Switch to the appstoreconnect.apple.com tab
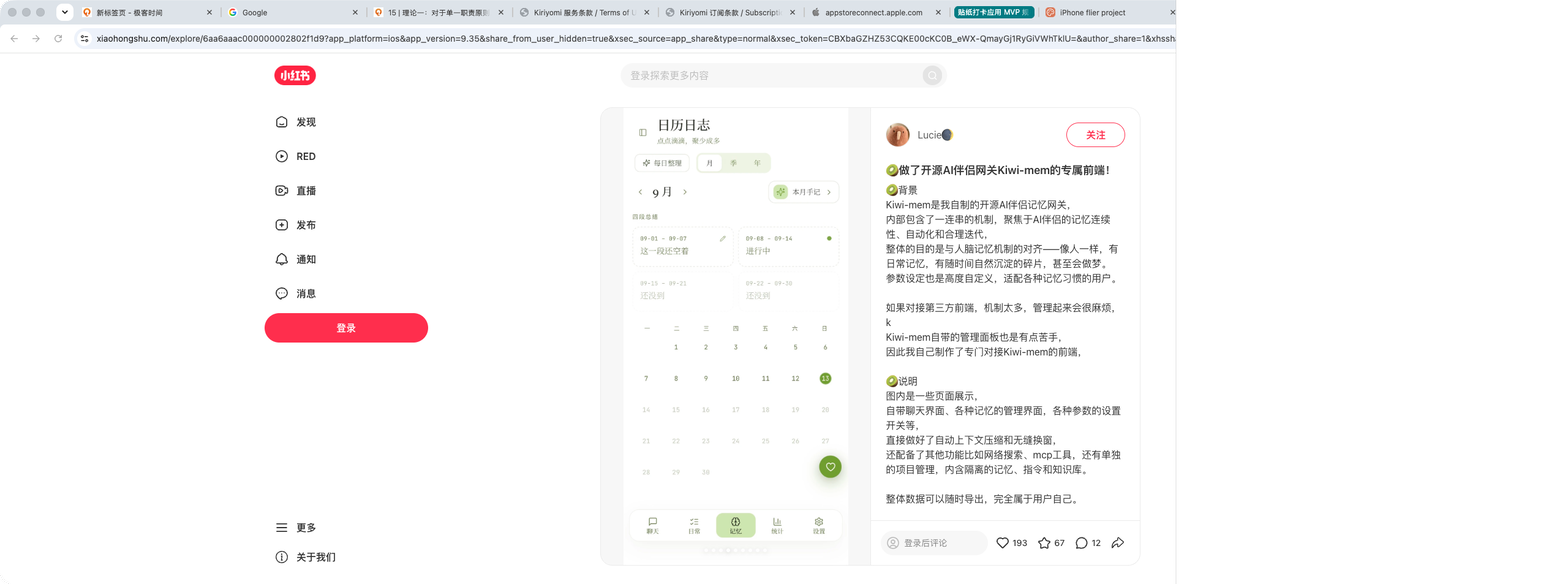Viewport: 1568px width, 584px height. (874, 12)
